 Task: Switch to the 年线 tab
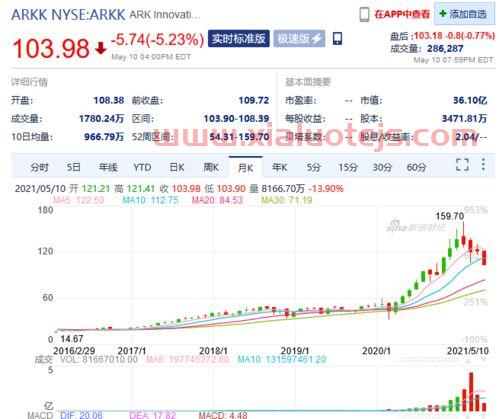point(108,167)
